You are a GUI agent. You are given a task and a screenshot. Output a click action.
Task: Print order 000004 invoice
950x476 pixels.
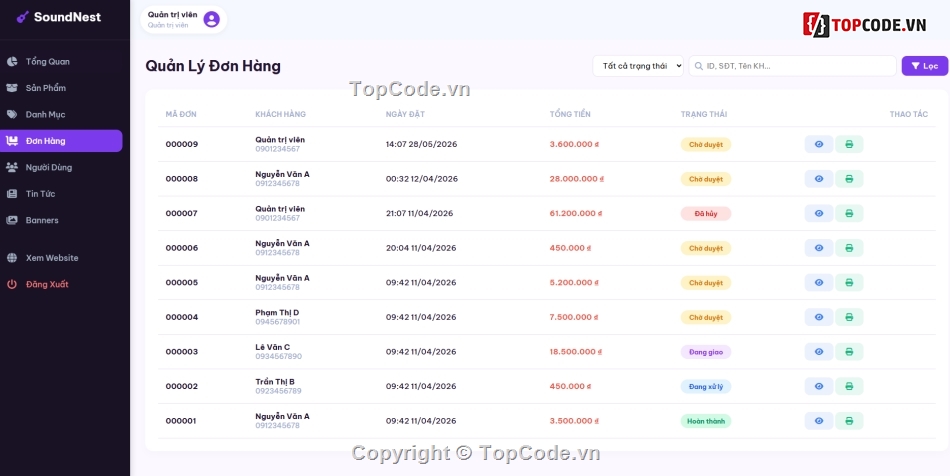pos(849,317)
